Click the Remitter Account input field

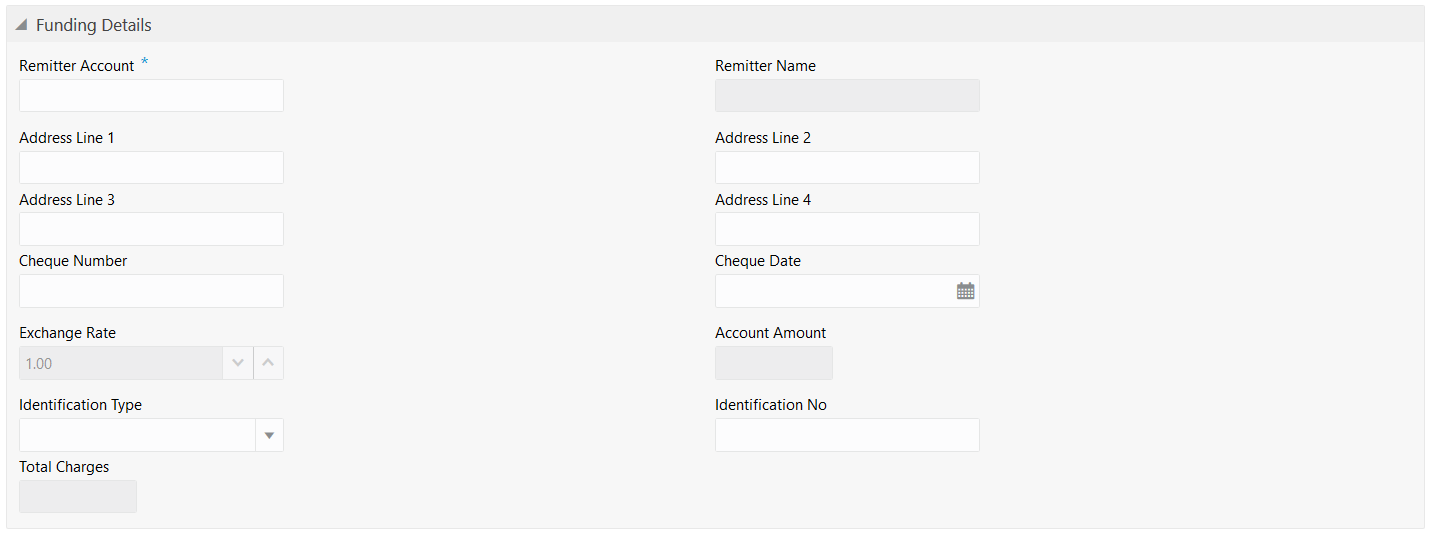click(151, 95)
